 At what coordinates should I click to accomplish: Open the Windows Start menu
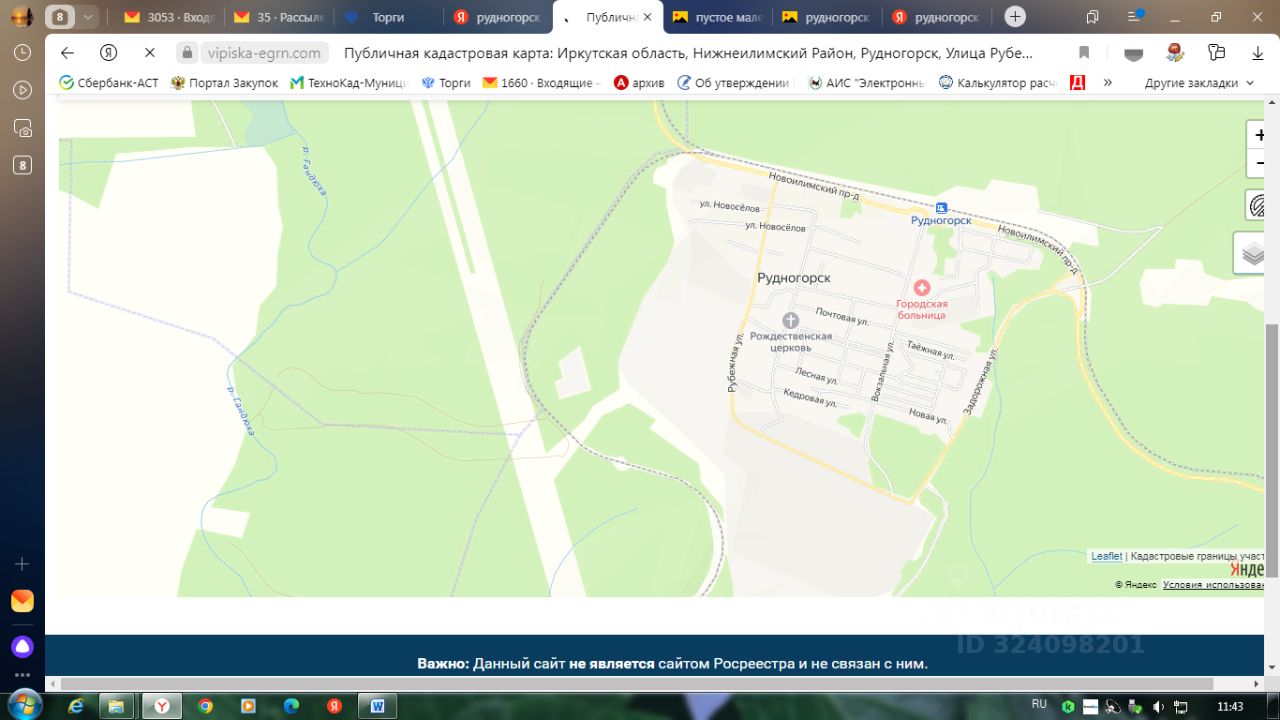tap(22, 706)
